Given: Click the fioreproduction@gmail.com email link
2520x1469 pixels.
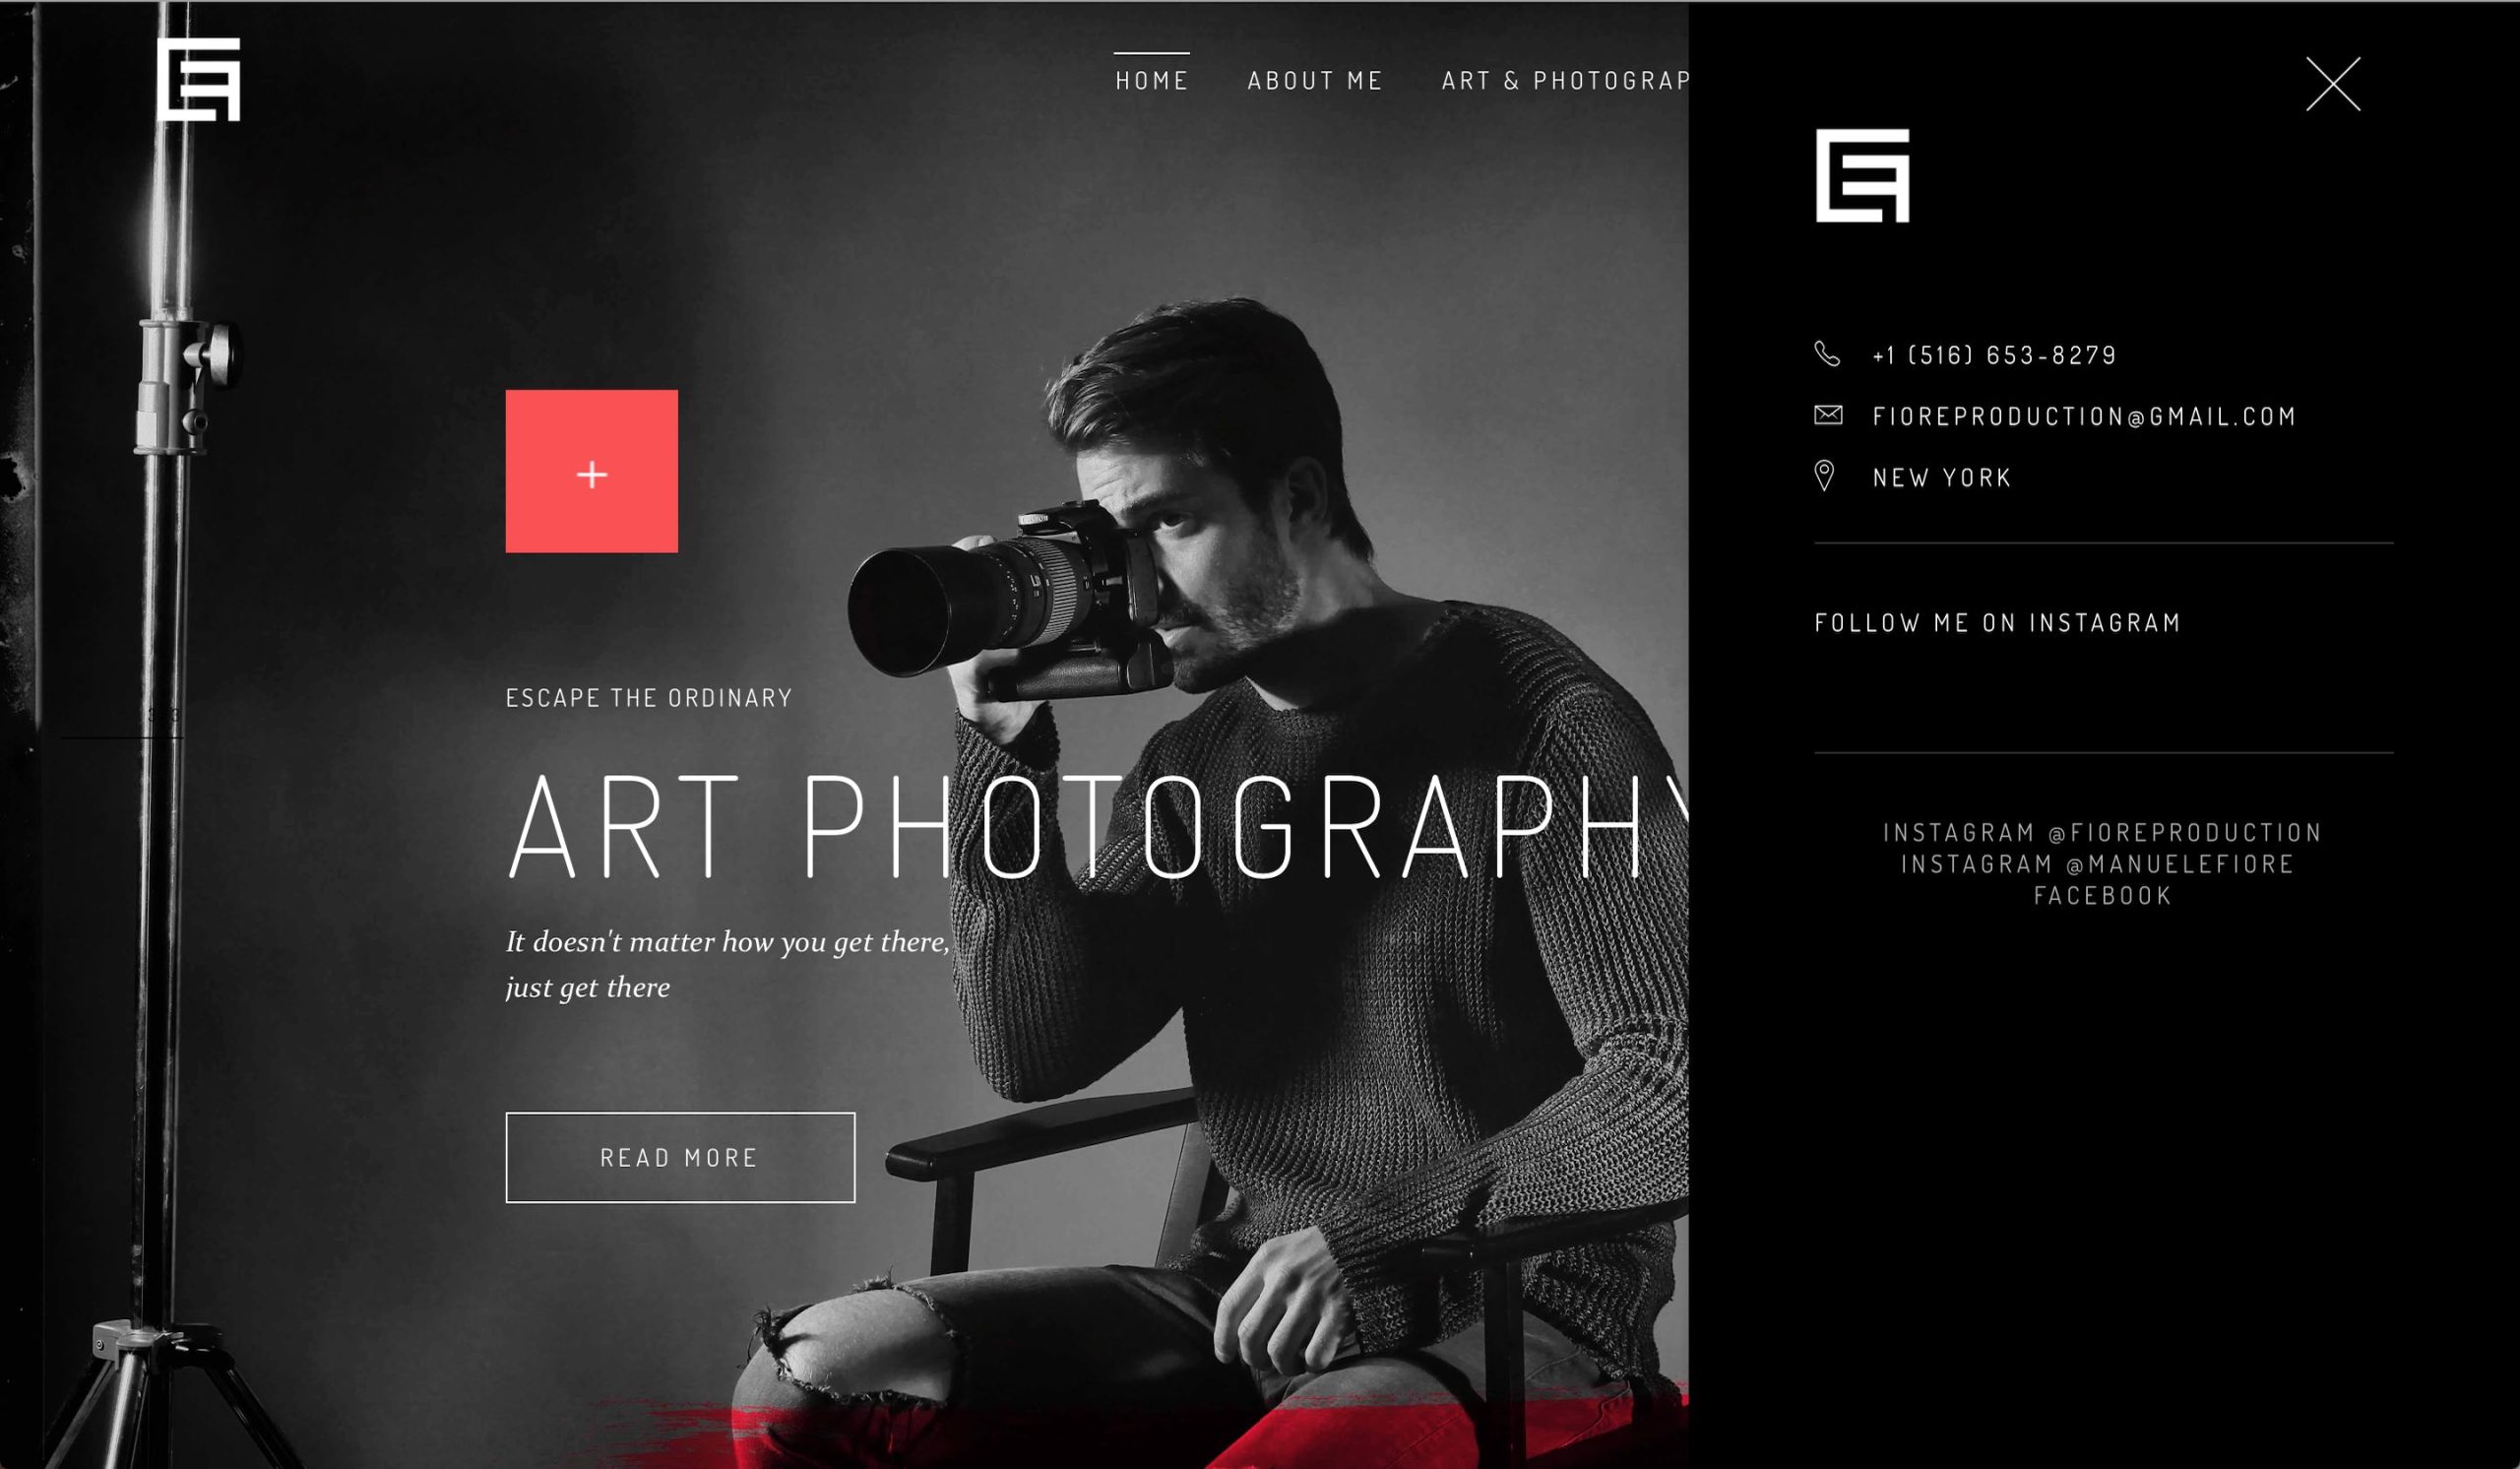Looking at the screenshot, I should [x=2084, y=416].
